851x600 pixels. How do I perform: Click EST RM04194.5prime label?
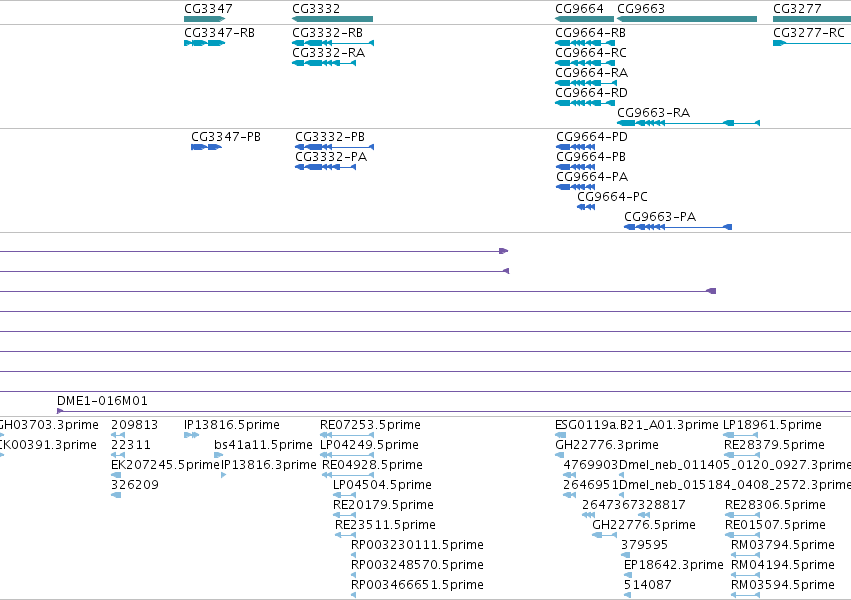(783, 565)
